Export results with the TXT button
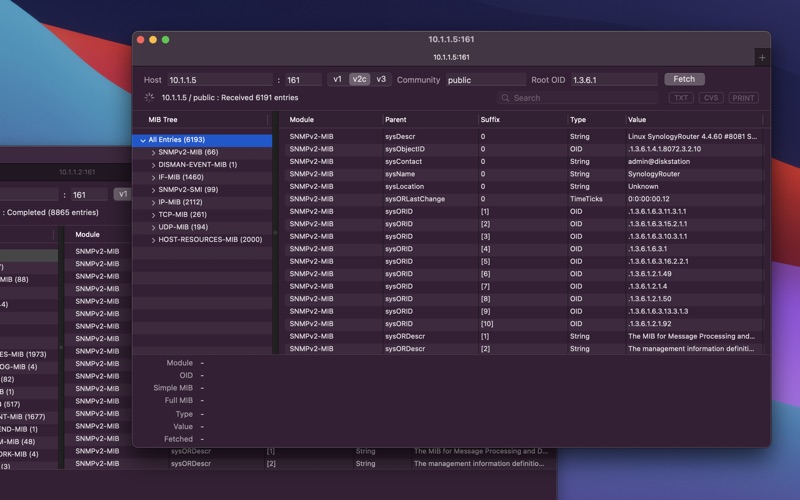The height and width of the screenshot is (500, 800). coord(681,98)
